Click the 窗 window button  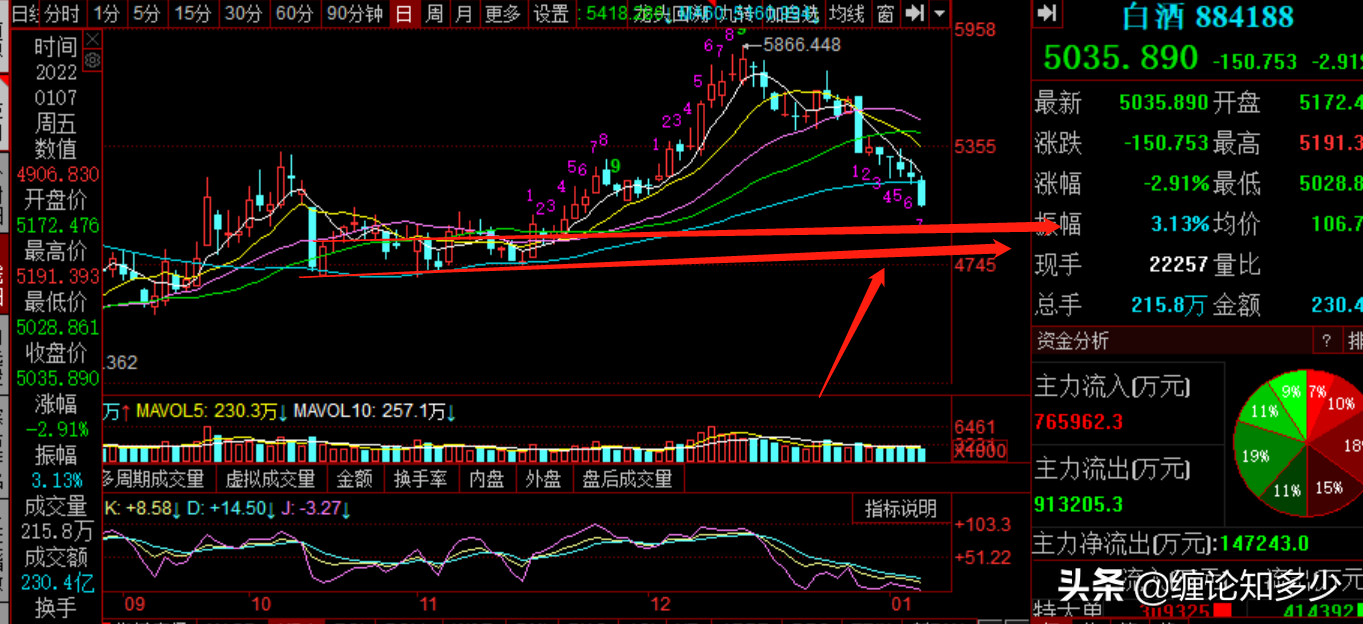tap(885, 13)
